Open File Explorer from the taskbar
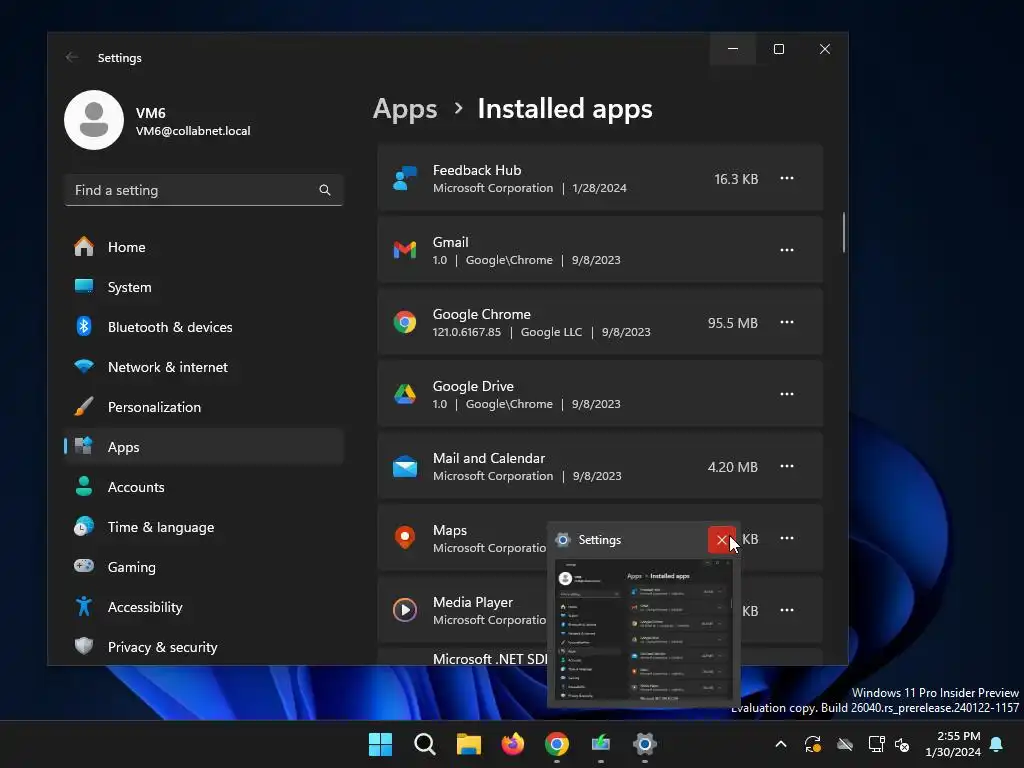Image resolution: width=1024 pixels, height=768 pixels. tap(468, 744)
